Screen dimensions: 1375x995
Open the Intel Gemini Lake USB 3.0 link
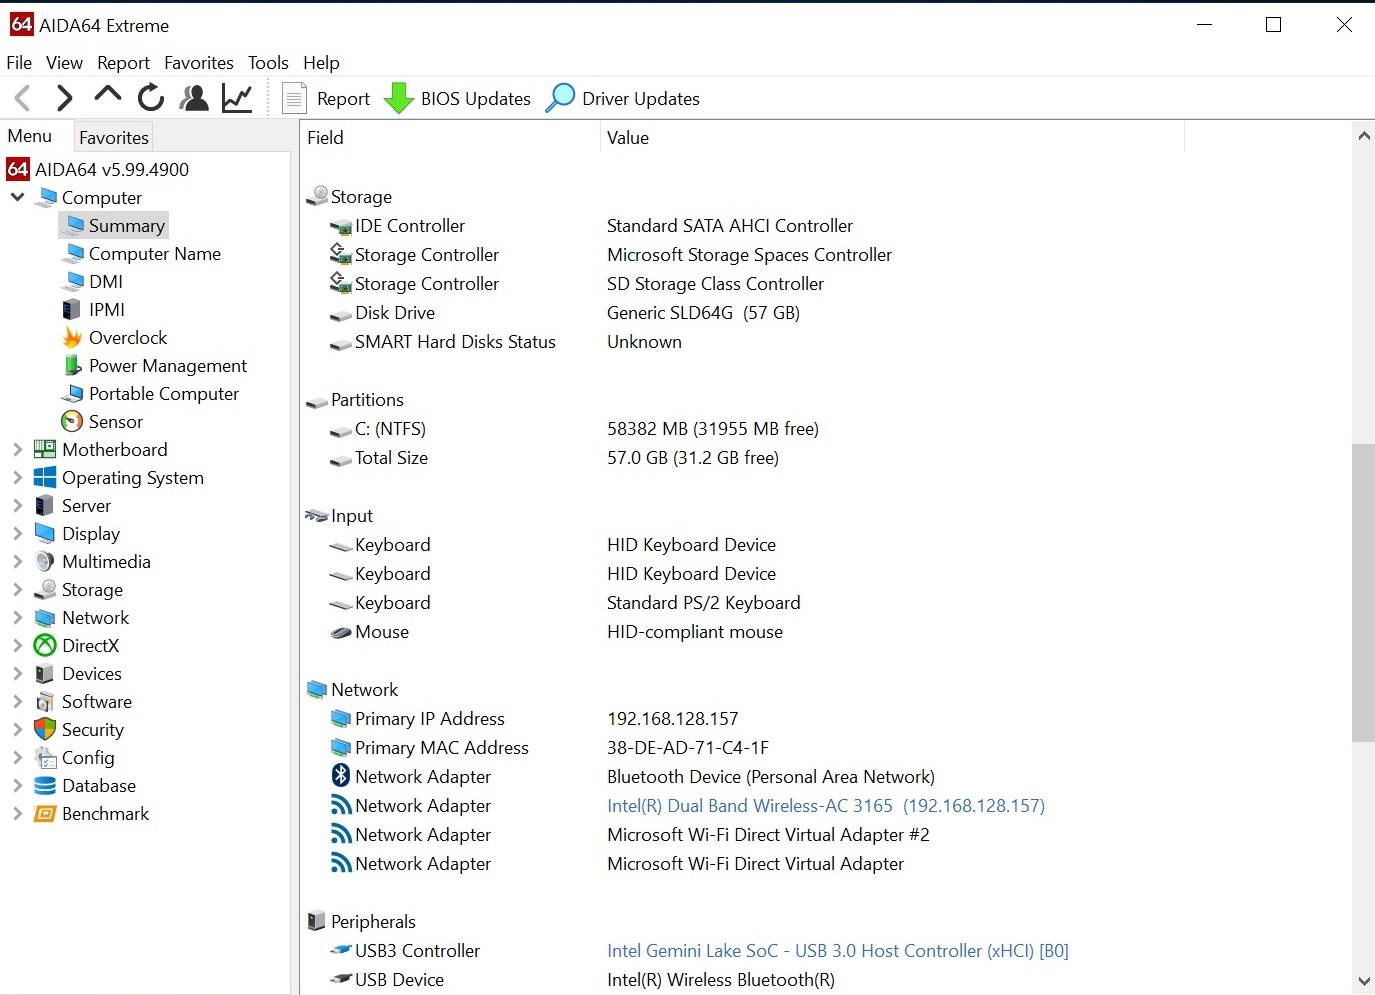click(x=837, y=951)
